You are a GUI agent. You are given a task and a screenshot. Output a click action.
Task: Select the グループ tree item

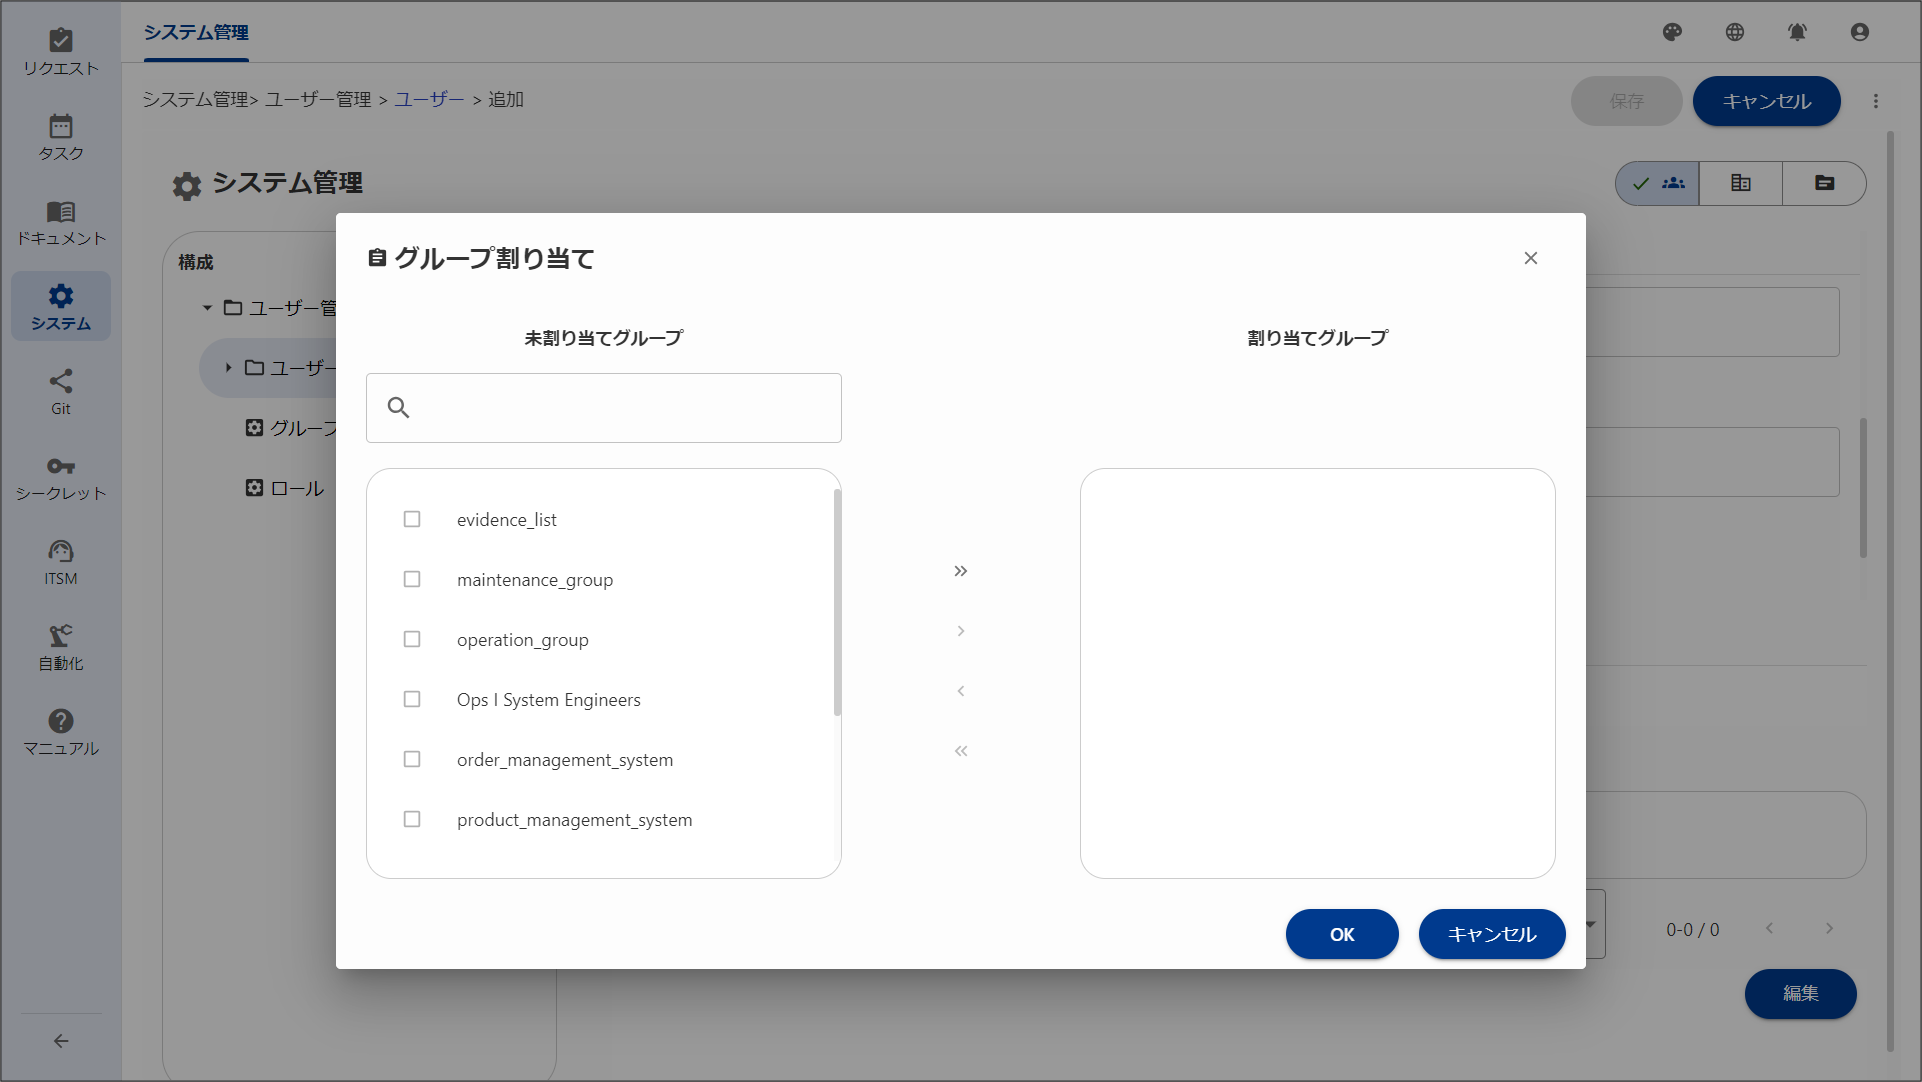click(292, 428)
